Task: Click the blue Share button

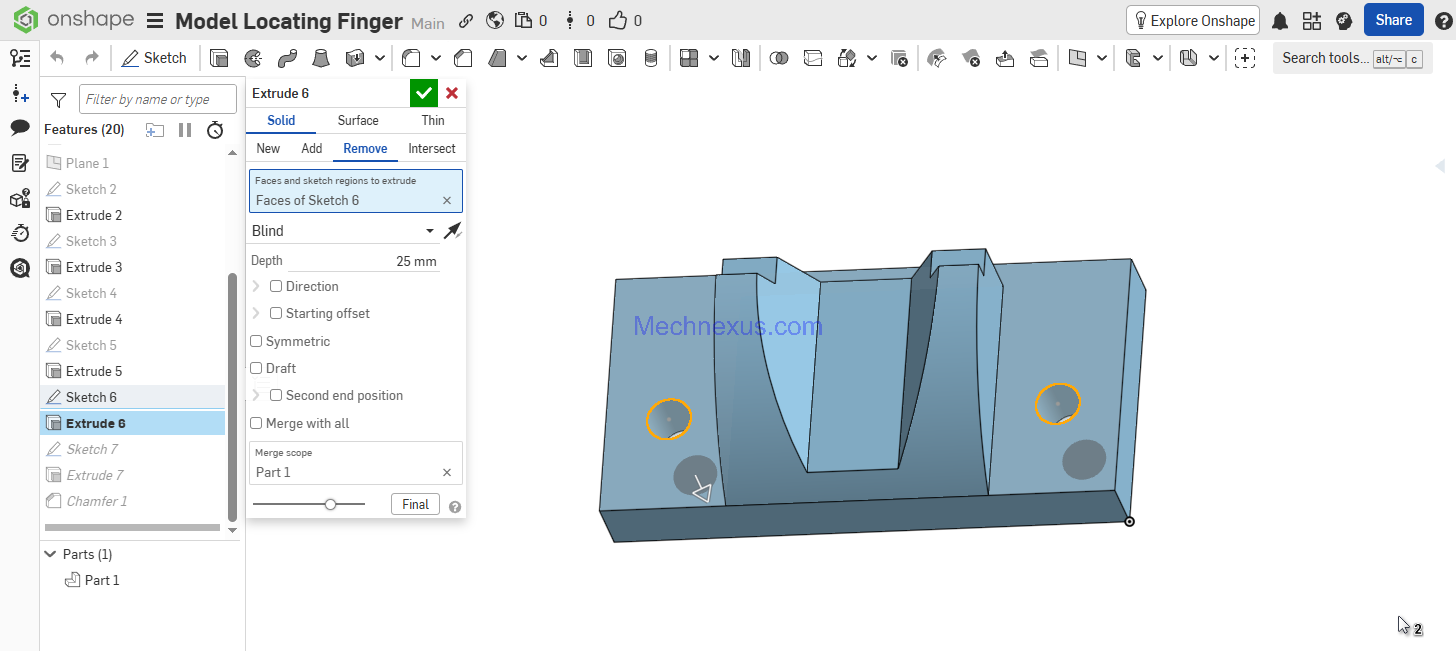Action: 1393,20
